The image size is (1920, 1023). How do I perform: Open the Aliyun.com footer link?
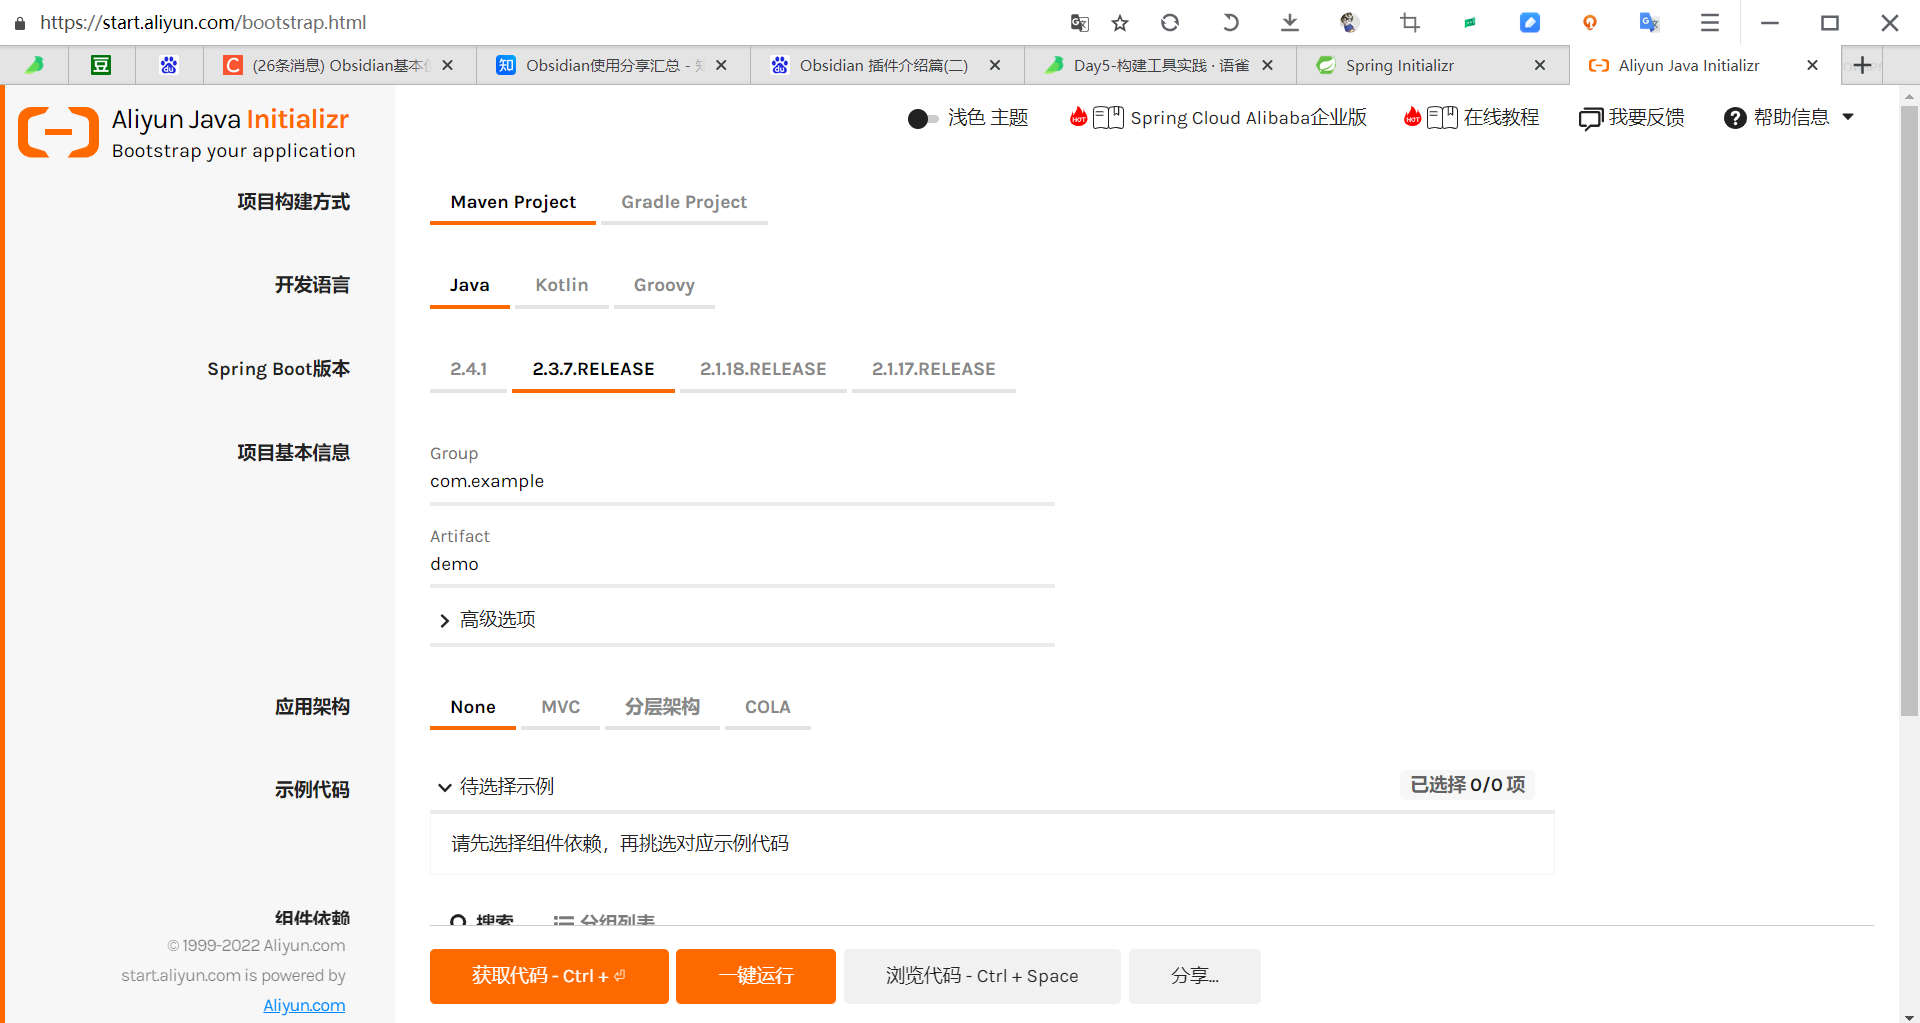pyautogui.click(x=304, y=1005)
